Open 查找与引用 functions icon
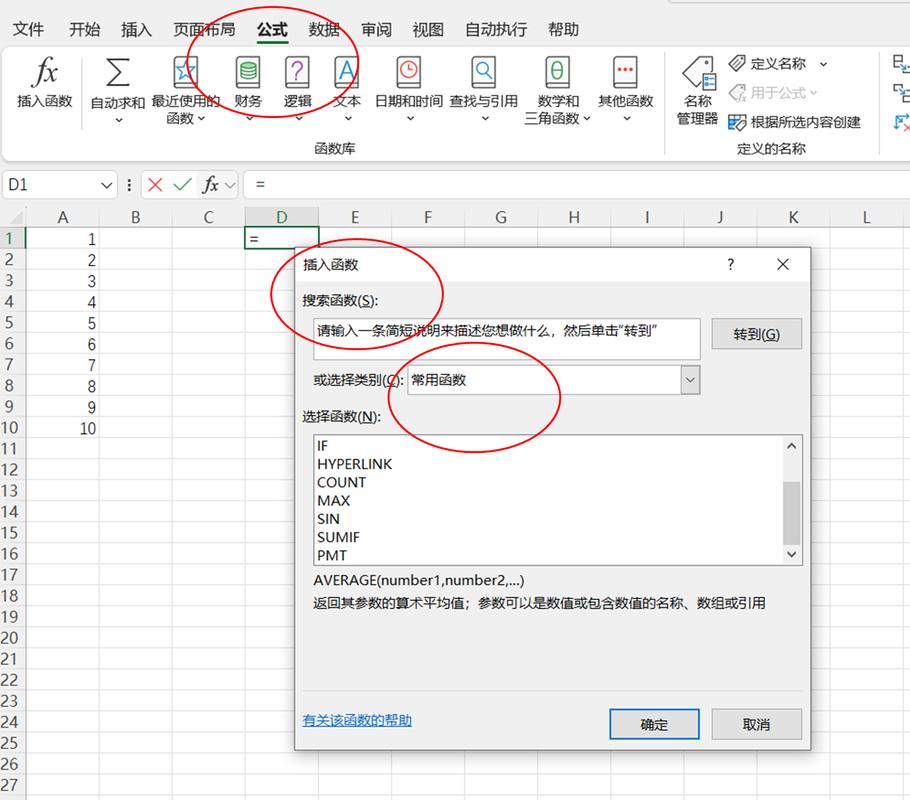 click(483, 73)
